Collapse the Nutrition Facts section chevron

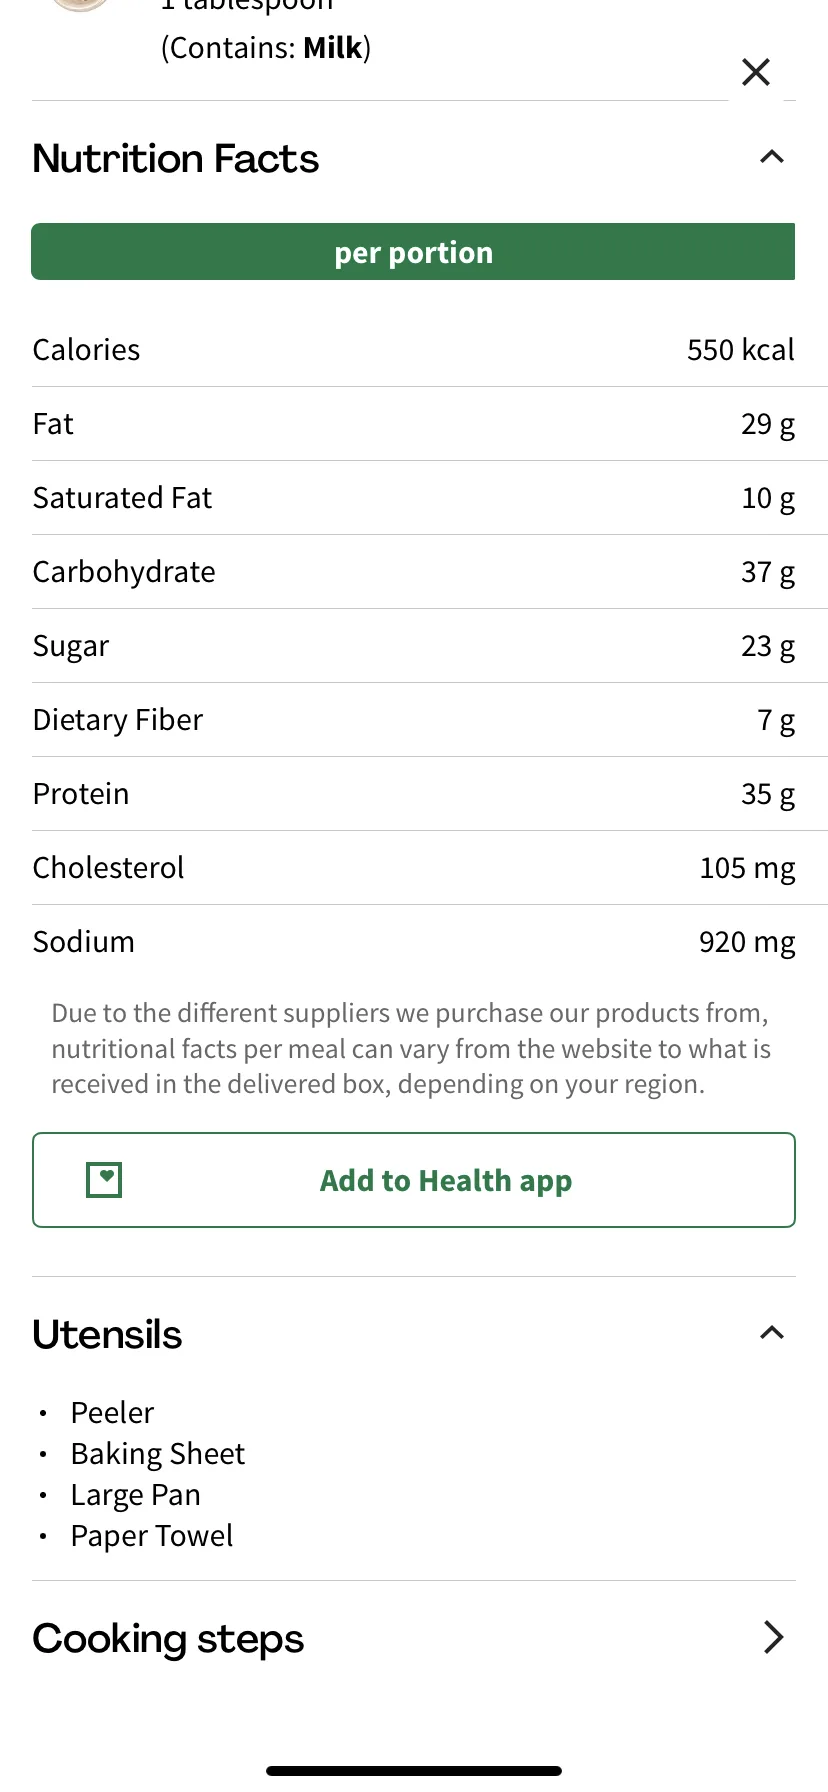click(x=772, y=157)
